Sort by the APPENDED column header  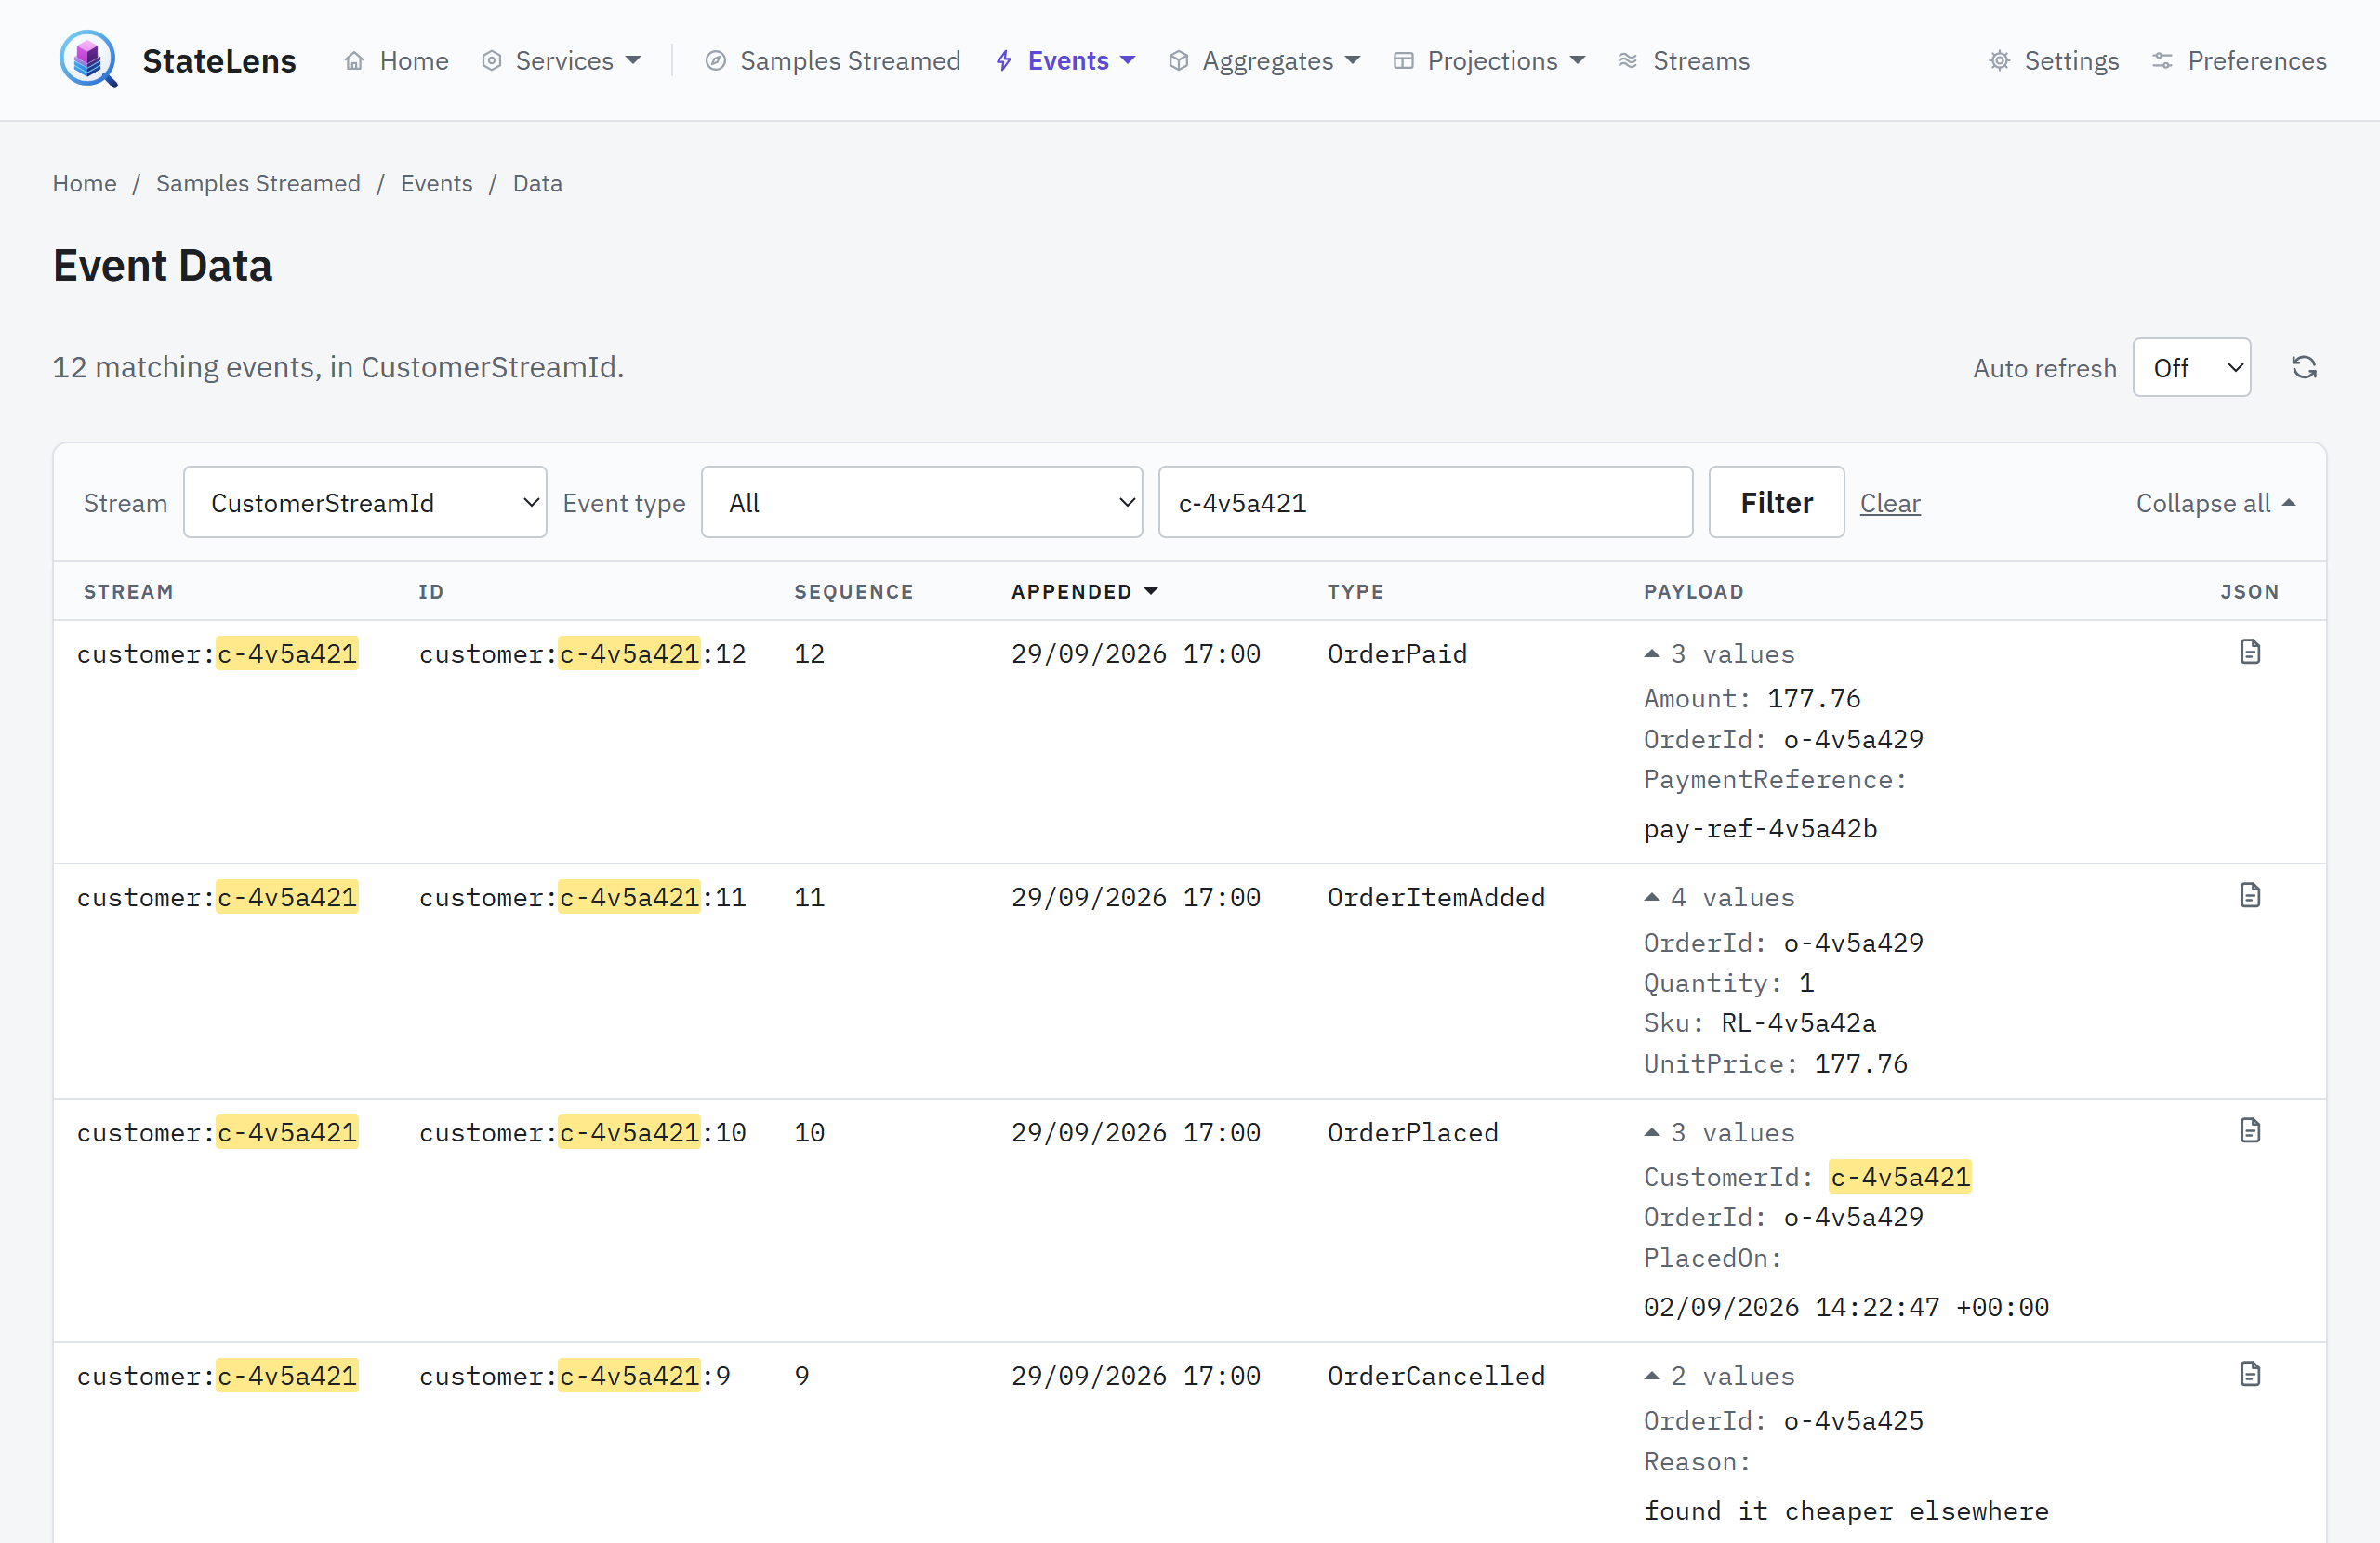tap(1084, 591)
